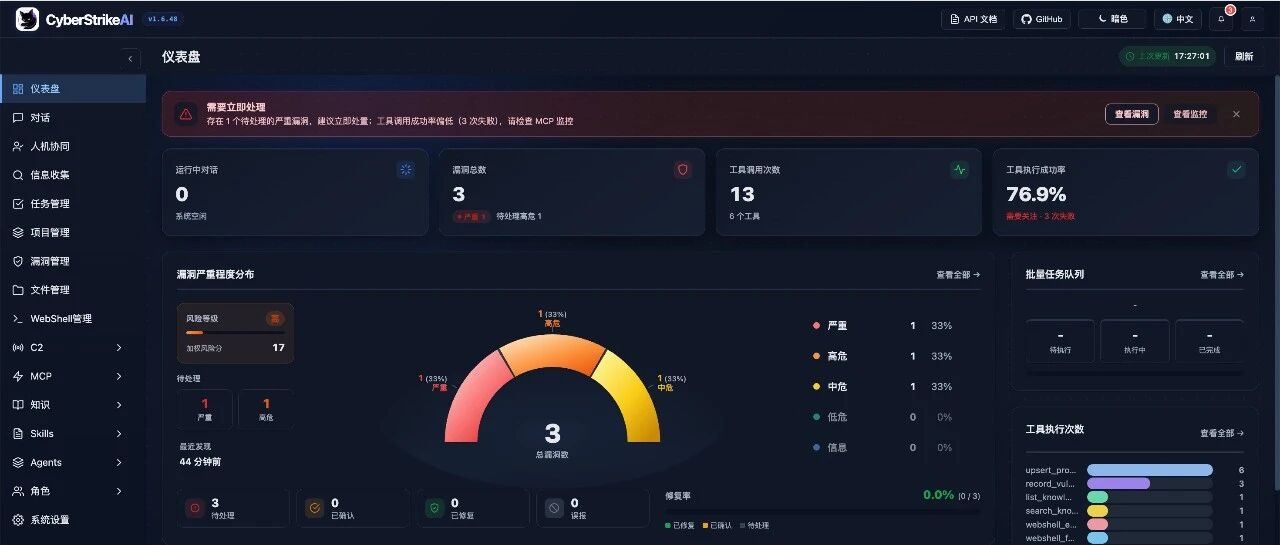This screenshot has height=545, width=1280.
Task: Open the notification bell icon
Action: pos(1221,19)
